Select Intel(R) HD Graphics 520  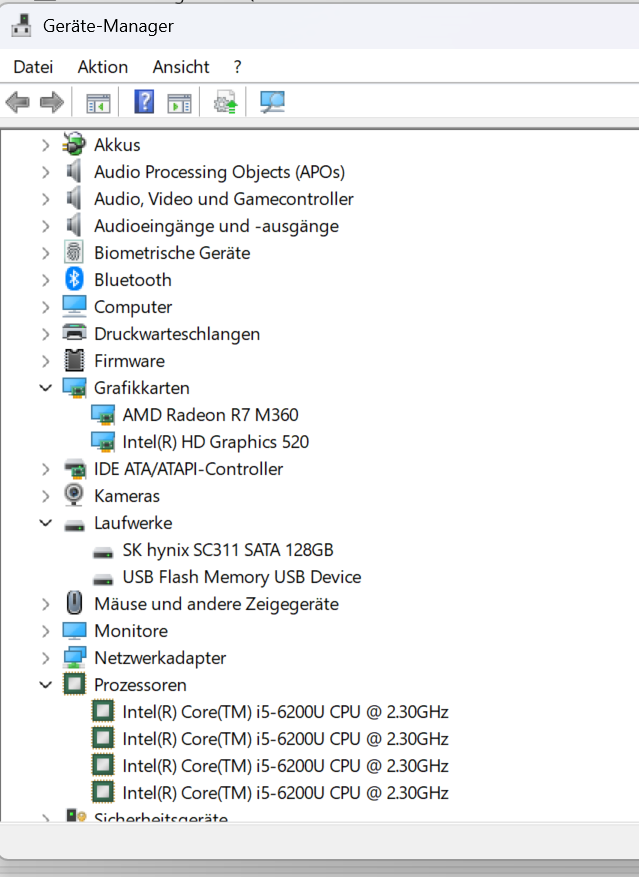[215, 442]
